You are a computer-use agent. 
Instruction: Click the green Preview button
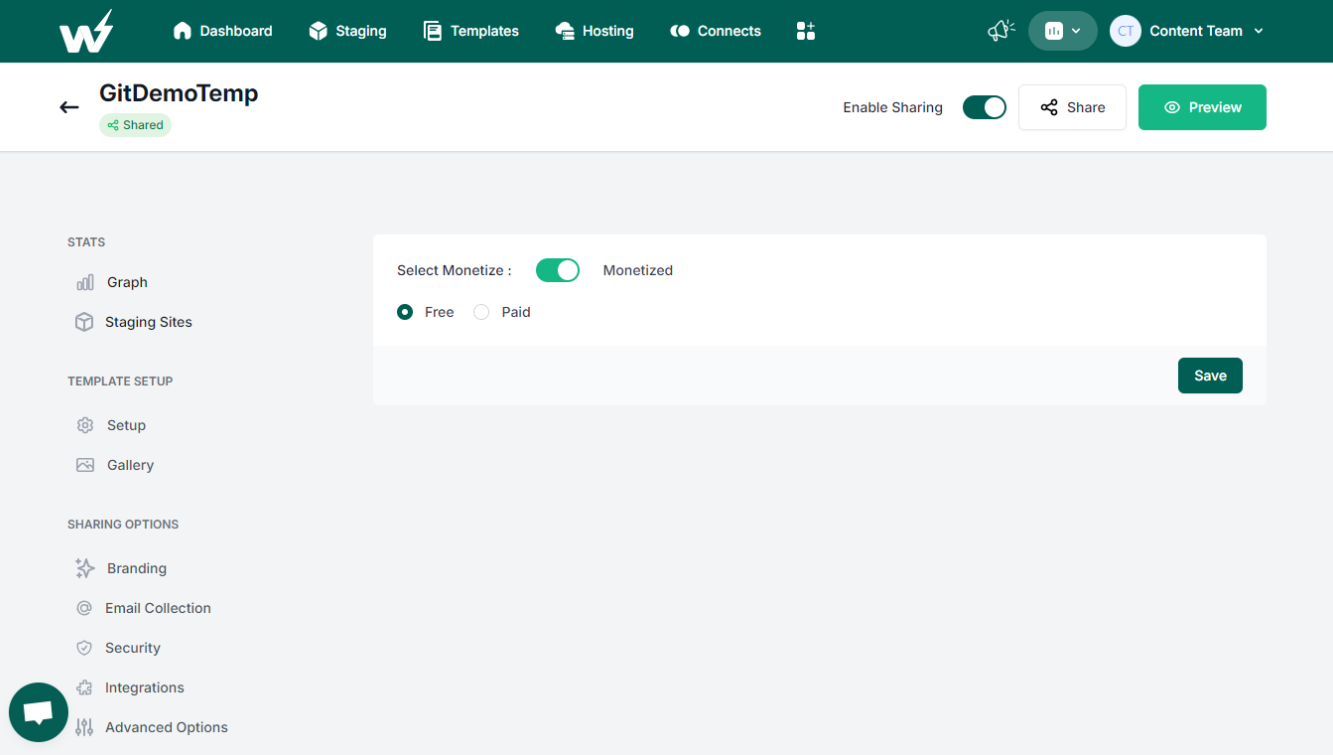pyautogui.click(x=1202, y=107)
